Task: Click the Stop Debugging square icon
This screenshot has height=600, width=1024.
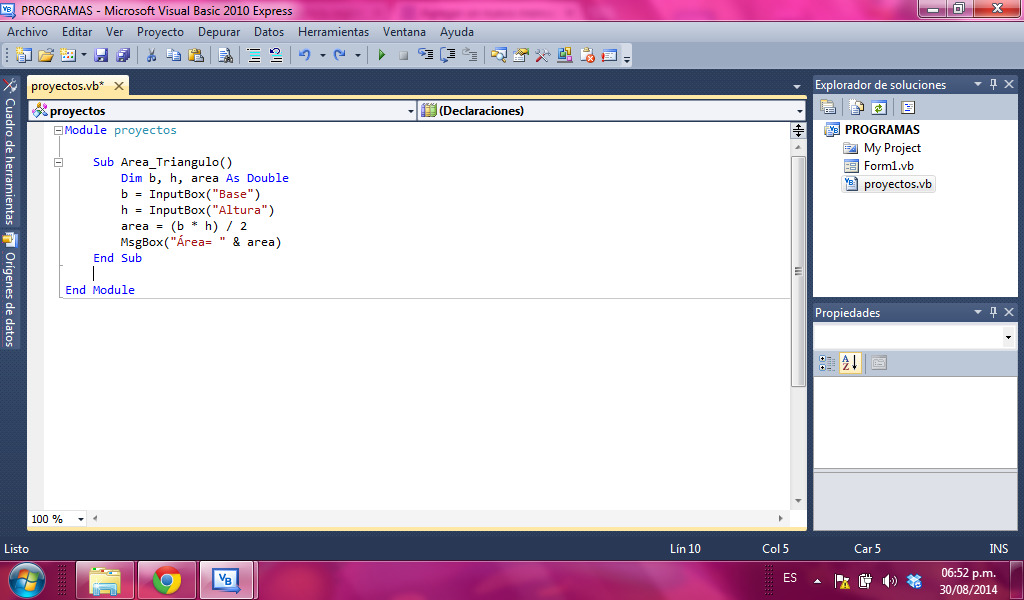Action: tap(404, 55)
